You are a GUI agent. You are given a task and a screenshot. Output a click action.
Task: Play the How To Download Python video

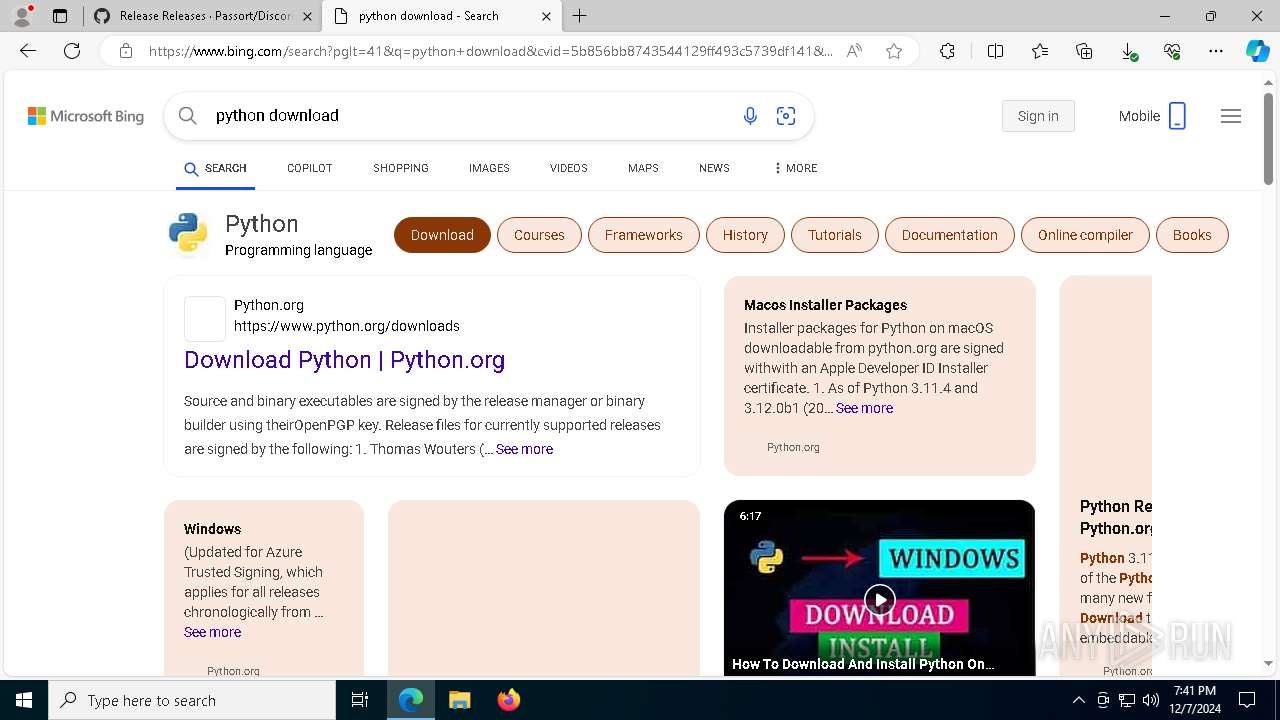[x=880, y=599]
